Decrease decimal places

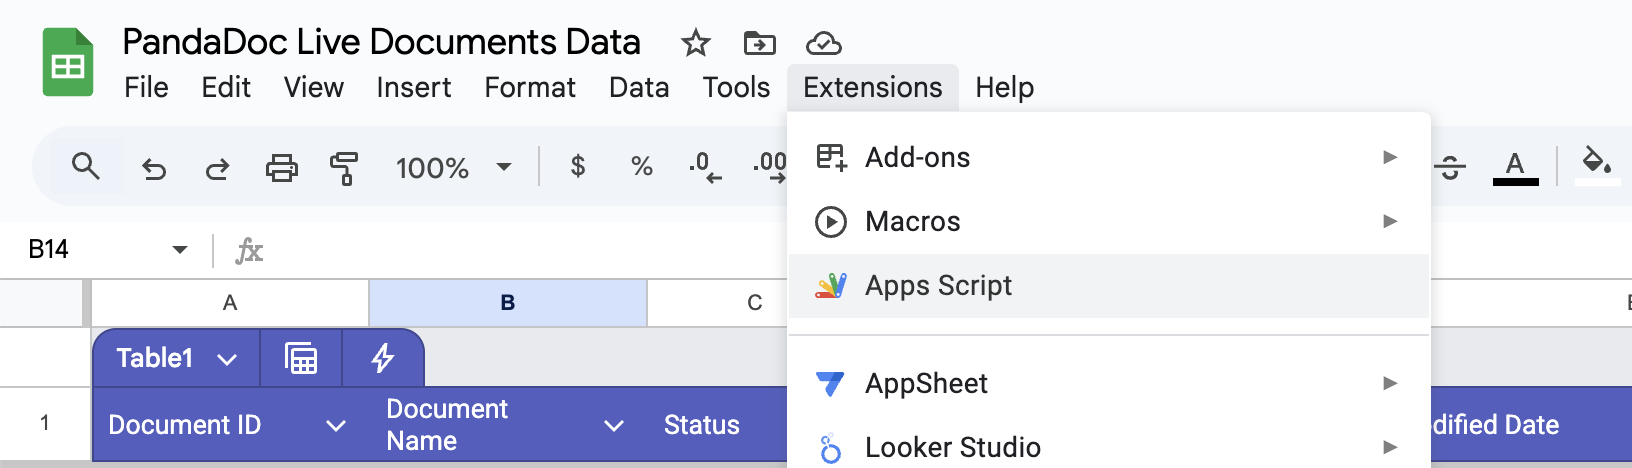click(x=705, y=167)
